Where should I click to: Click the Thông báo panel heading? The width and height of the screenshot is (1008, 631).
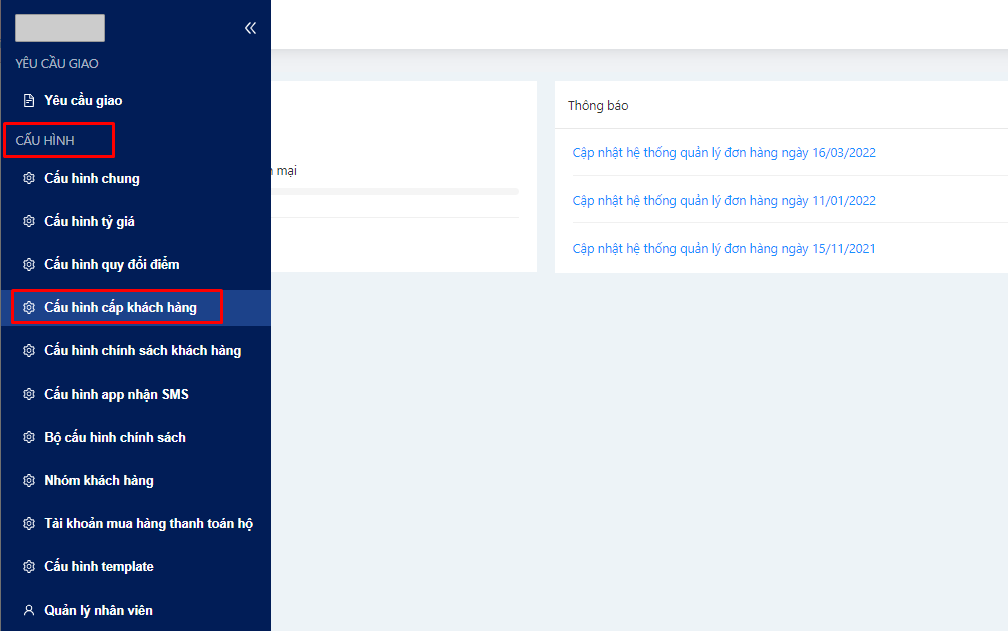pos(598,106)
